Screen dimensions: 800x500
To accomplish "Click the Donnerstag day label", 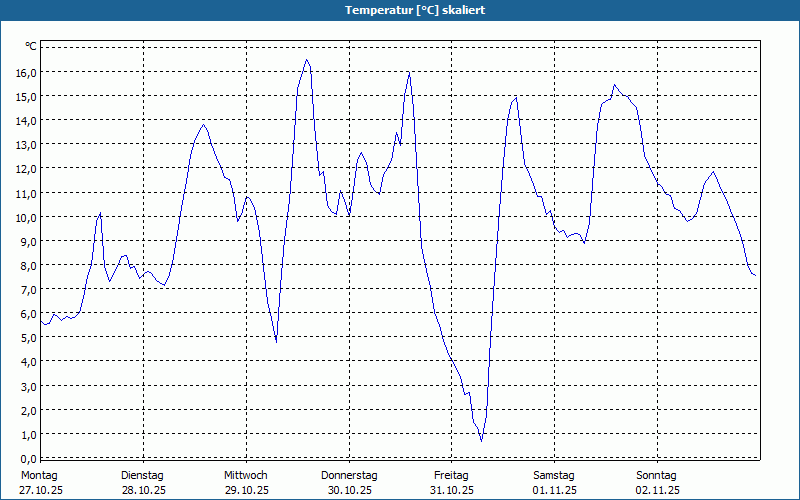I will [x=349, y=476].
